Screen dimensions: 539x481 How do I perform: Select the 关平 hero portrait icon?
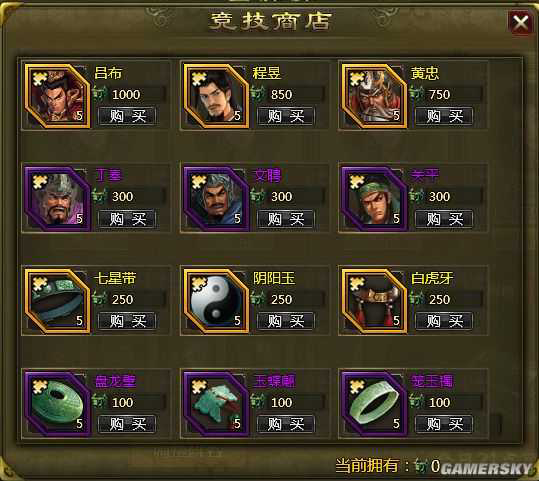coord(374,199)
